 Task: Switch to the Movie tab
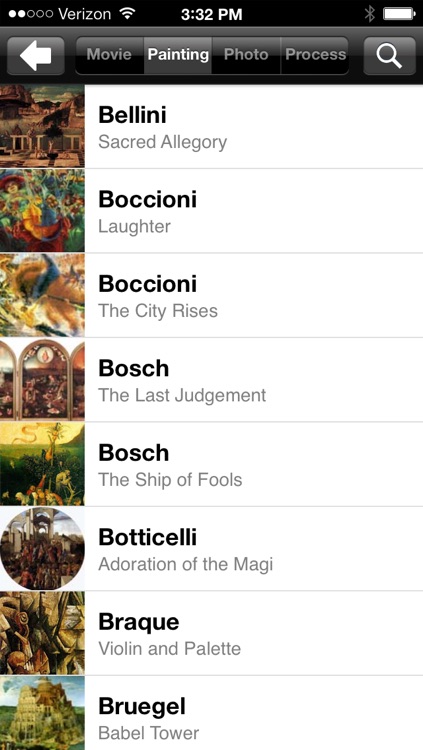[x=110, y=55]
